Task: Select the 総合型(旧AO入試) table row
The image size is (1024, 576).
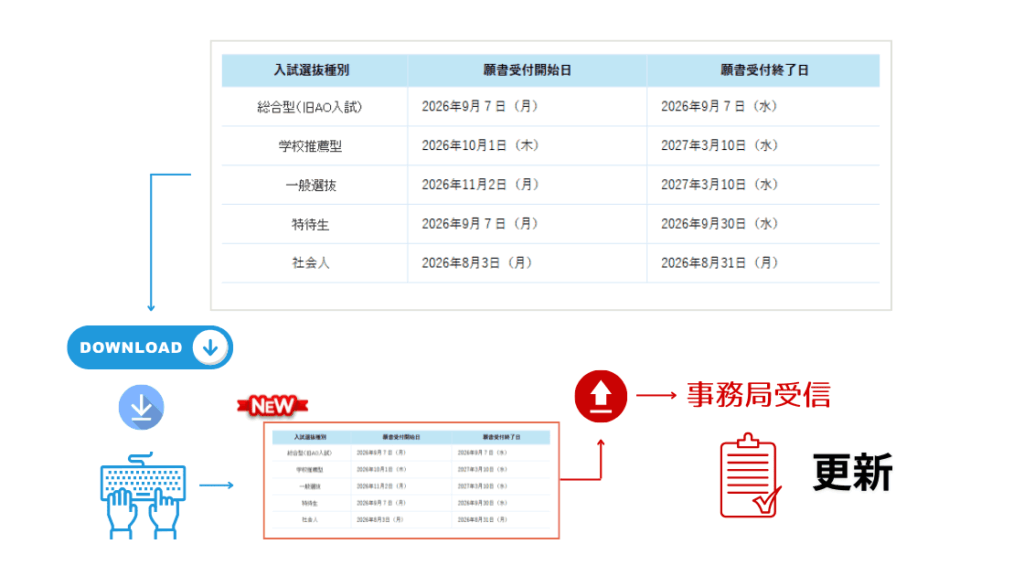Action: 313,106
